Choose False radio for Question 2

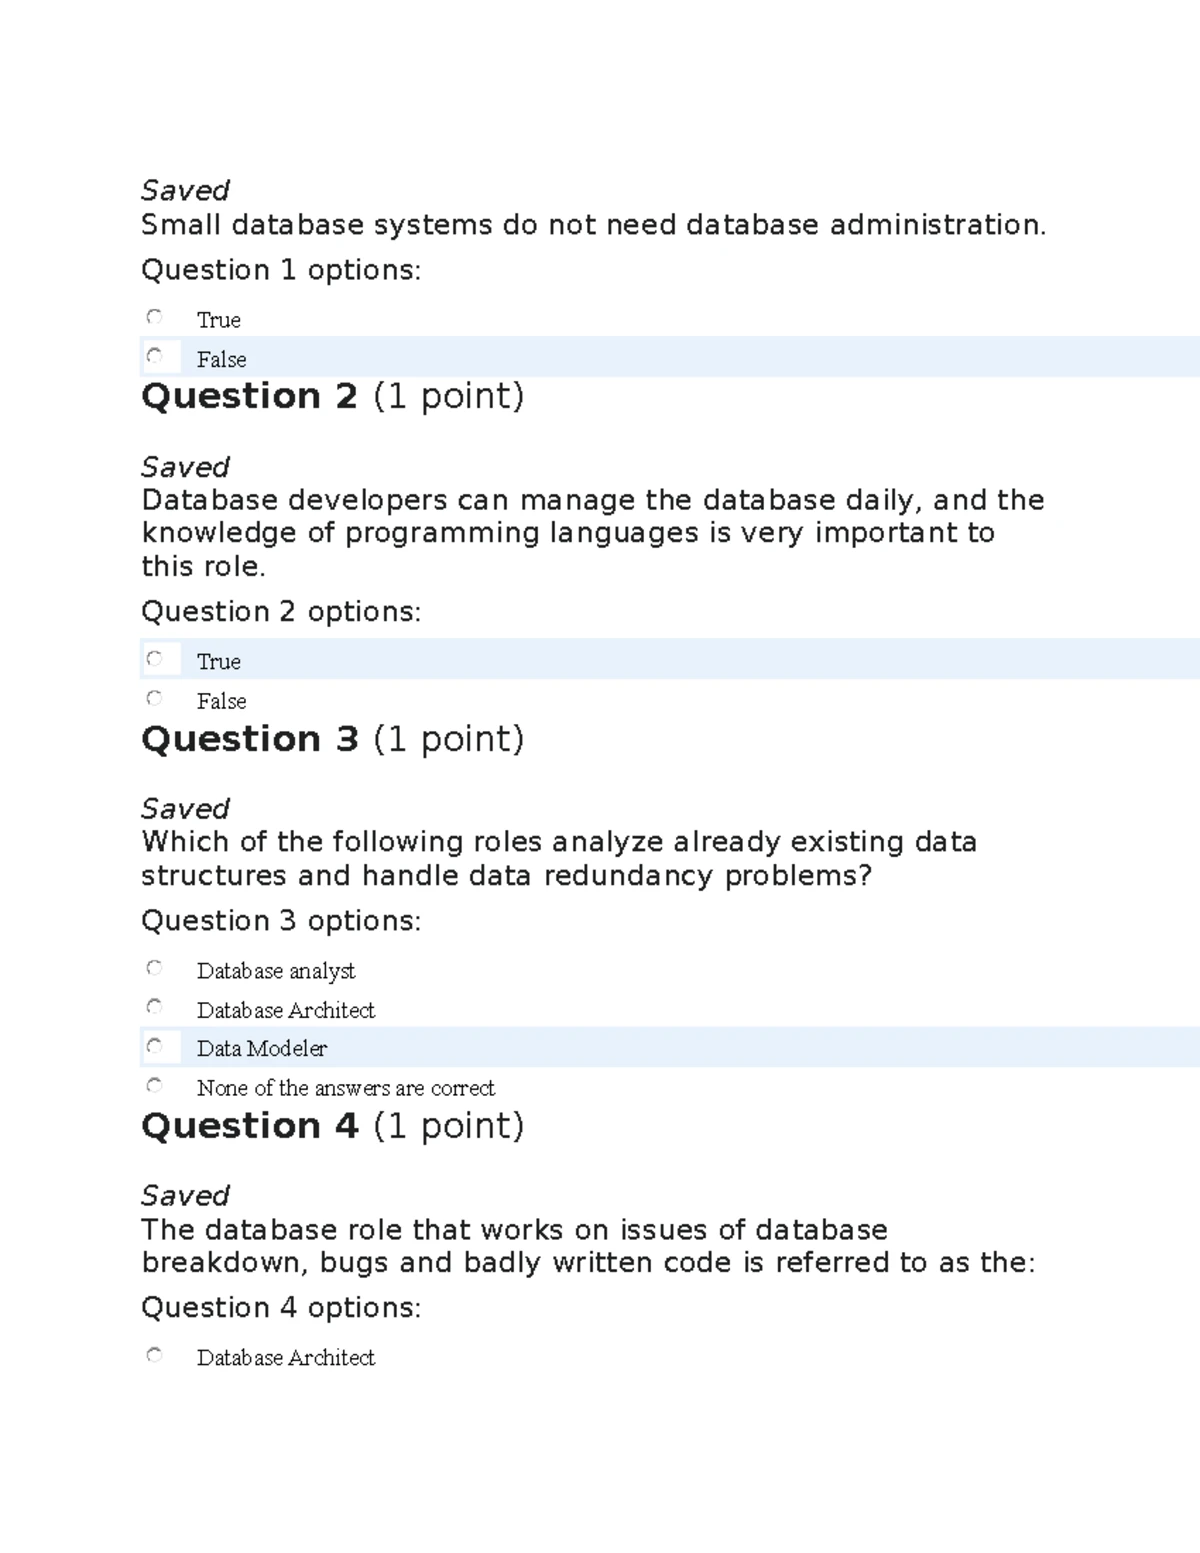[x=154, y=698]
